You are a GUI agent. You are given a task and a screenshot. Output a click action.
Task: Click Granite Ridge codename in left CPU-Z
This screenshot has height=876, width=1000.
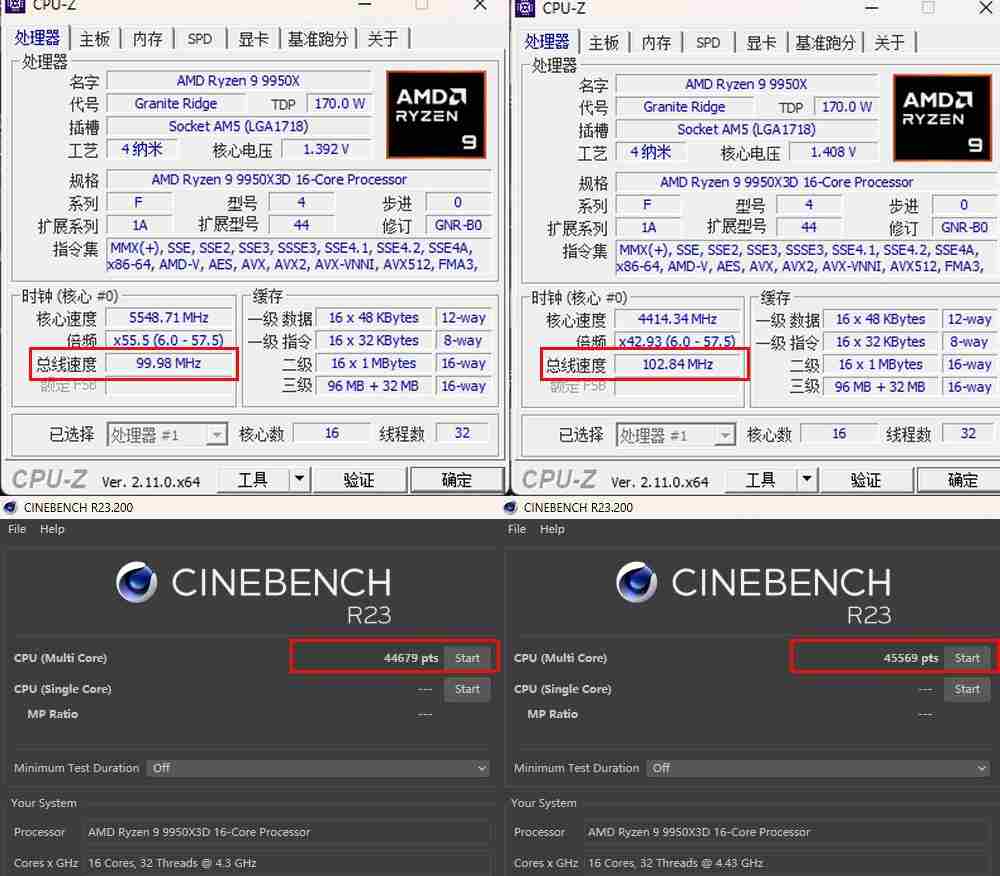tap(175, 103)
